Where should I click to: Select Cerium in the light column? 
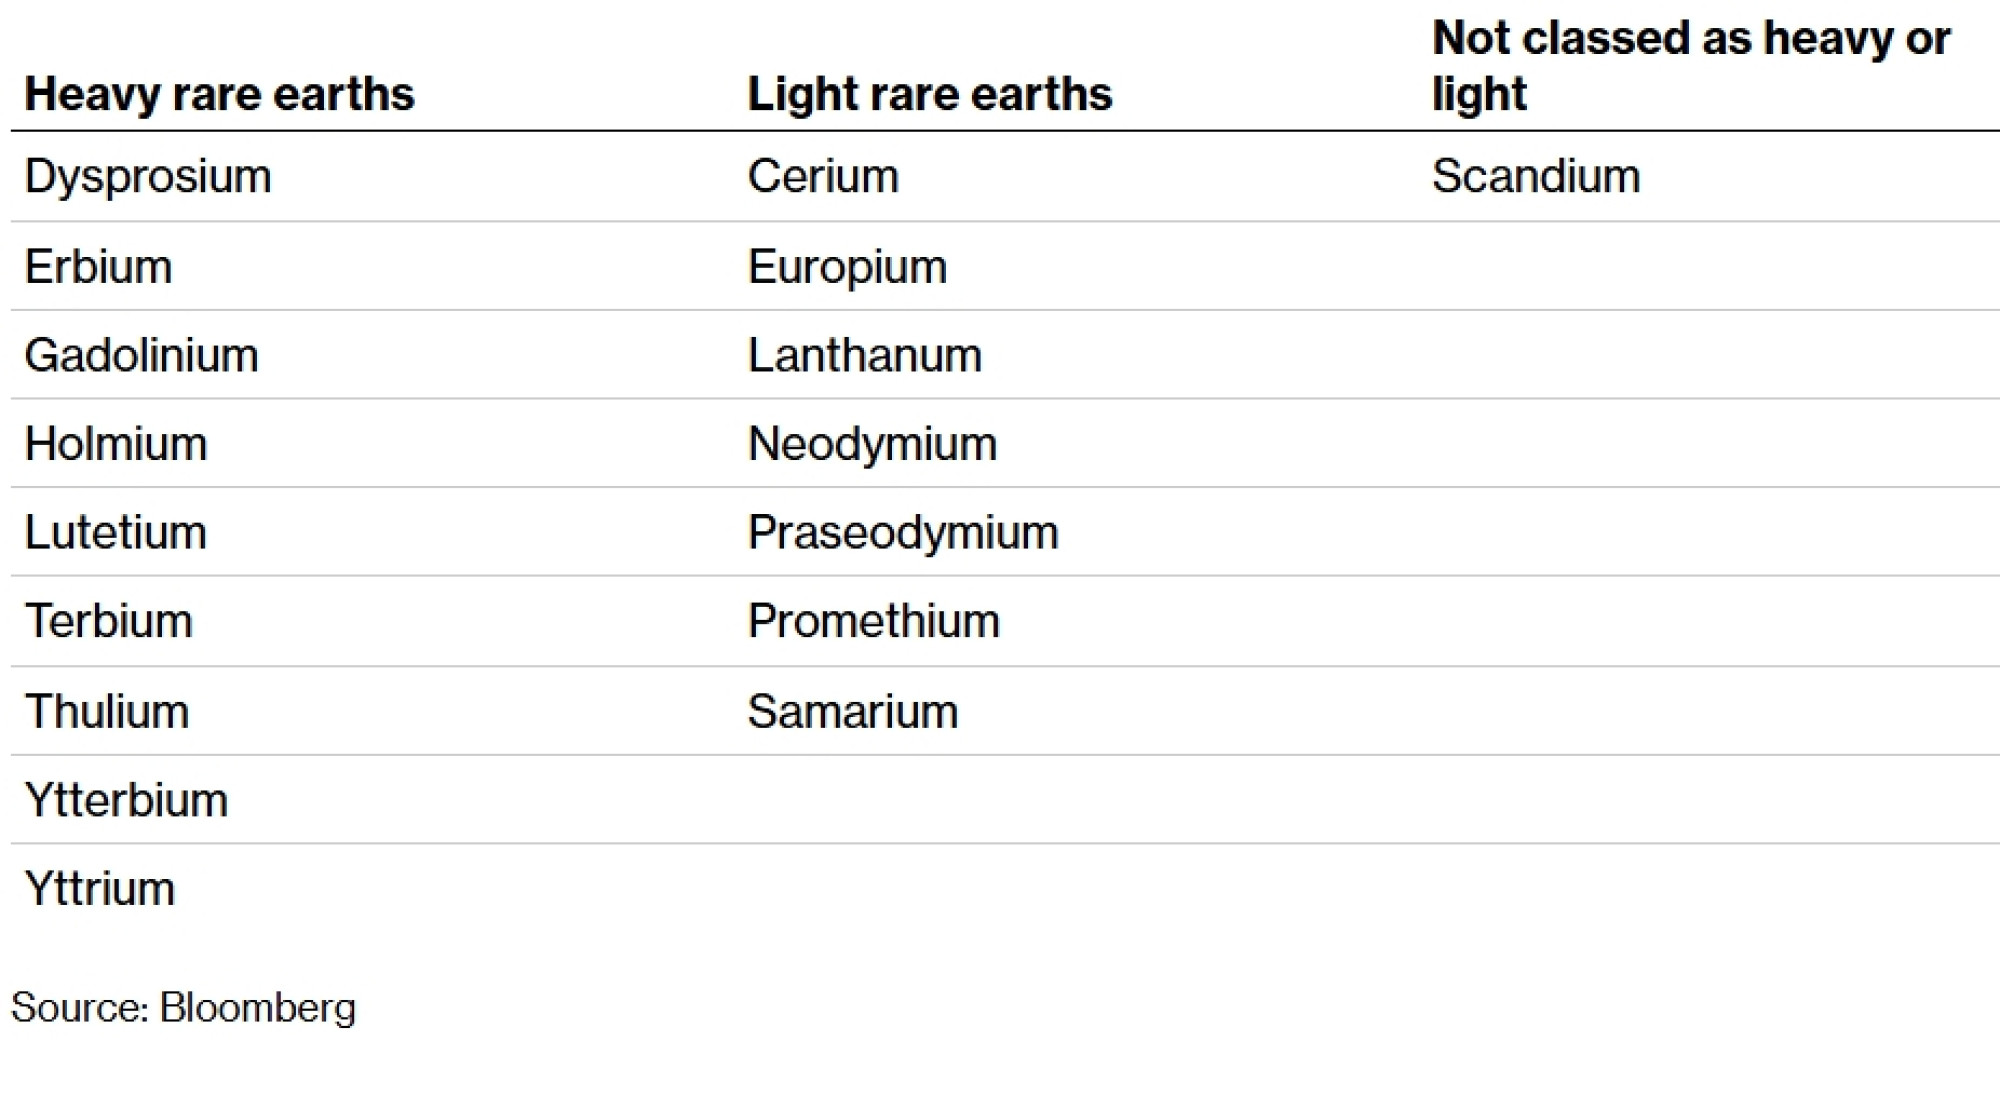tap(823, 176)
